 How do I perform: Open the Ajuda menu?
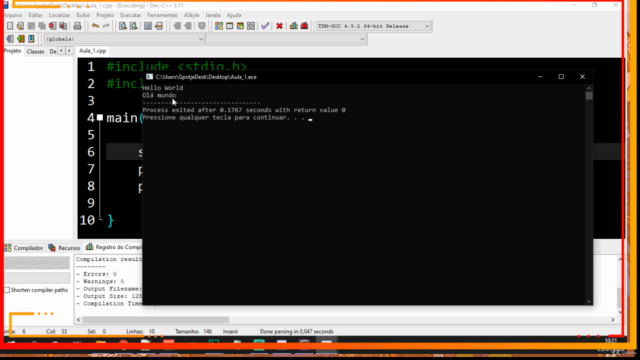tap(234, 15)
